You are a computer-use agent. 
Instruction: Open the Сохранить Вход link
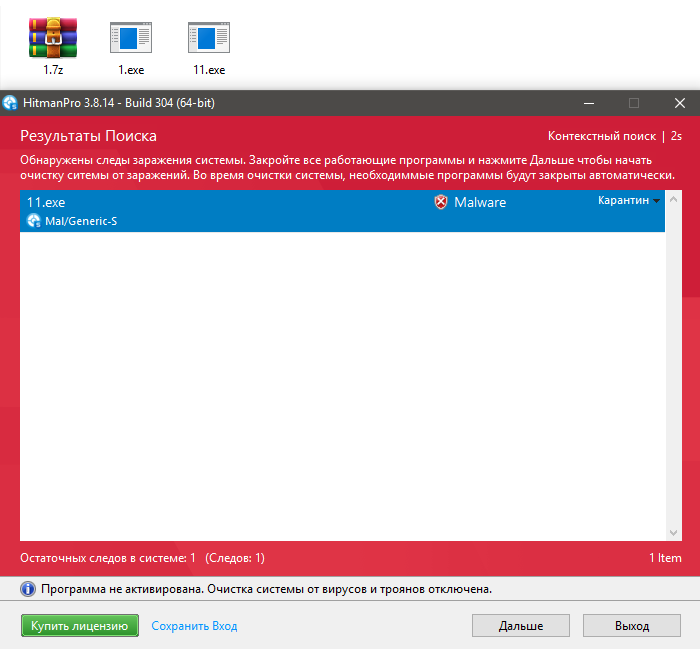194,626
